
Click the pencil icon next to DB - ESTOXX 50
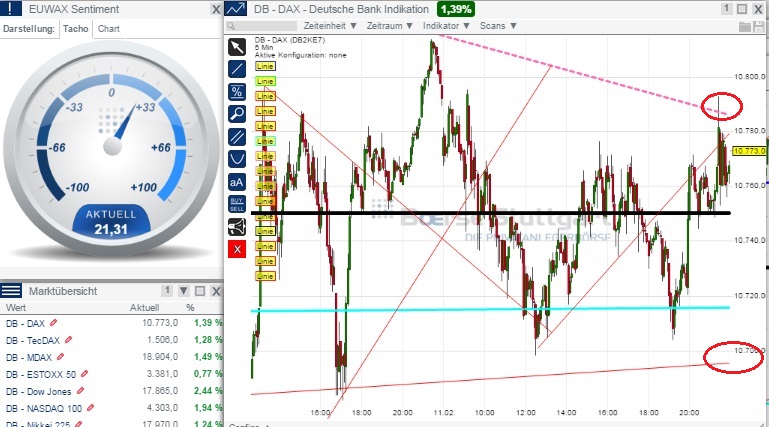(x=84, y=374)
